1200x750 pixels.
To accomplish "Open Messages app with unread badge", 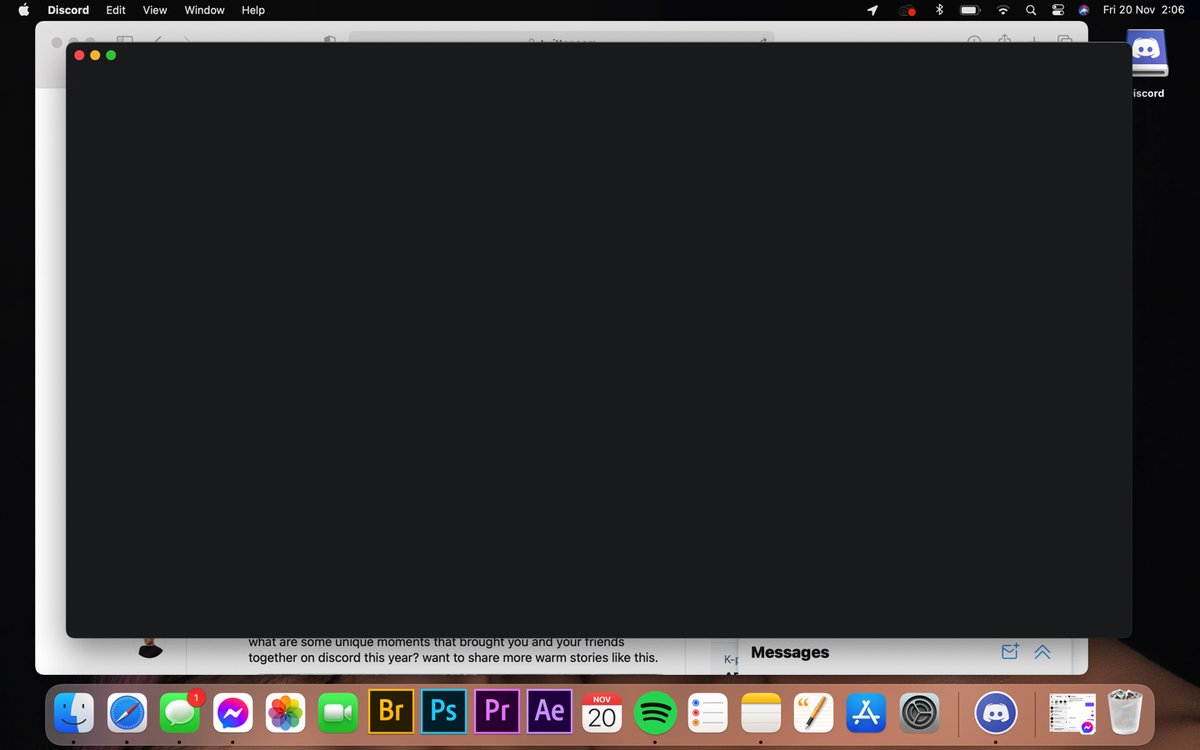I will tap(180, 713).
